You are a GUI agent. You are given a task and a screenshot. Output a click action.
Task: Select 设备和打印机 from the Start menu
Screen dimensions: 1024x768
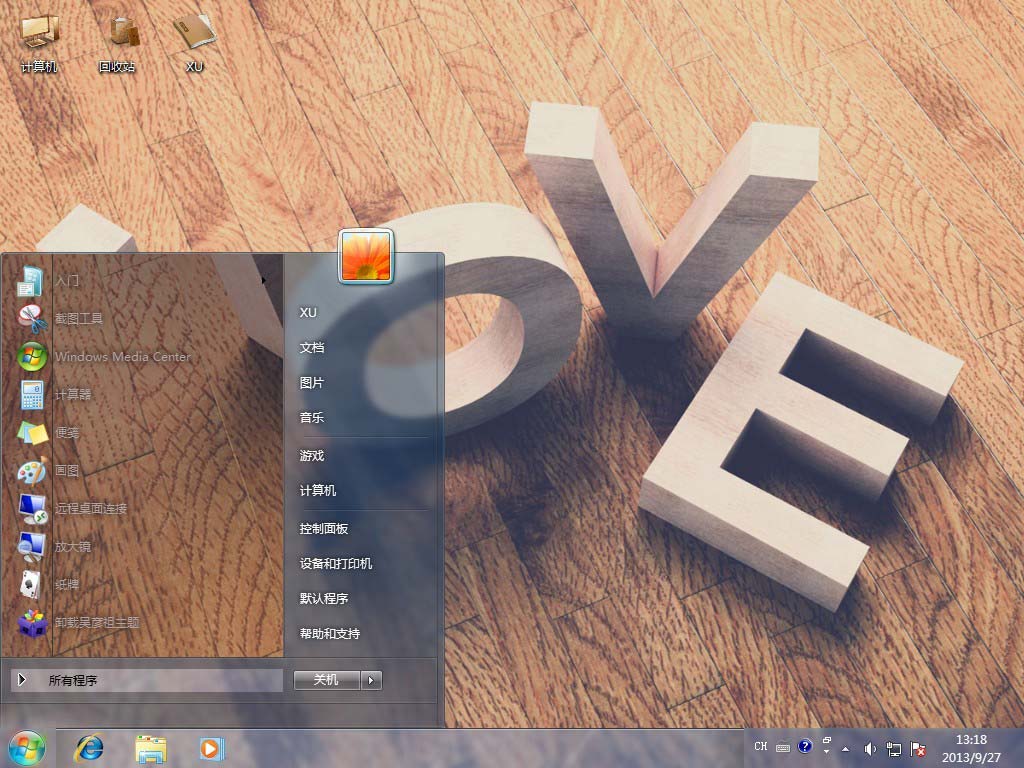(336, 564)
